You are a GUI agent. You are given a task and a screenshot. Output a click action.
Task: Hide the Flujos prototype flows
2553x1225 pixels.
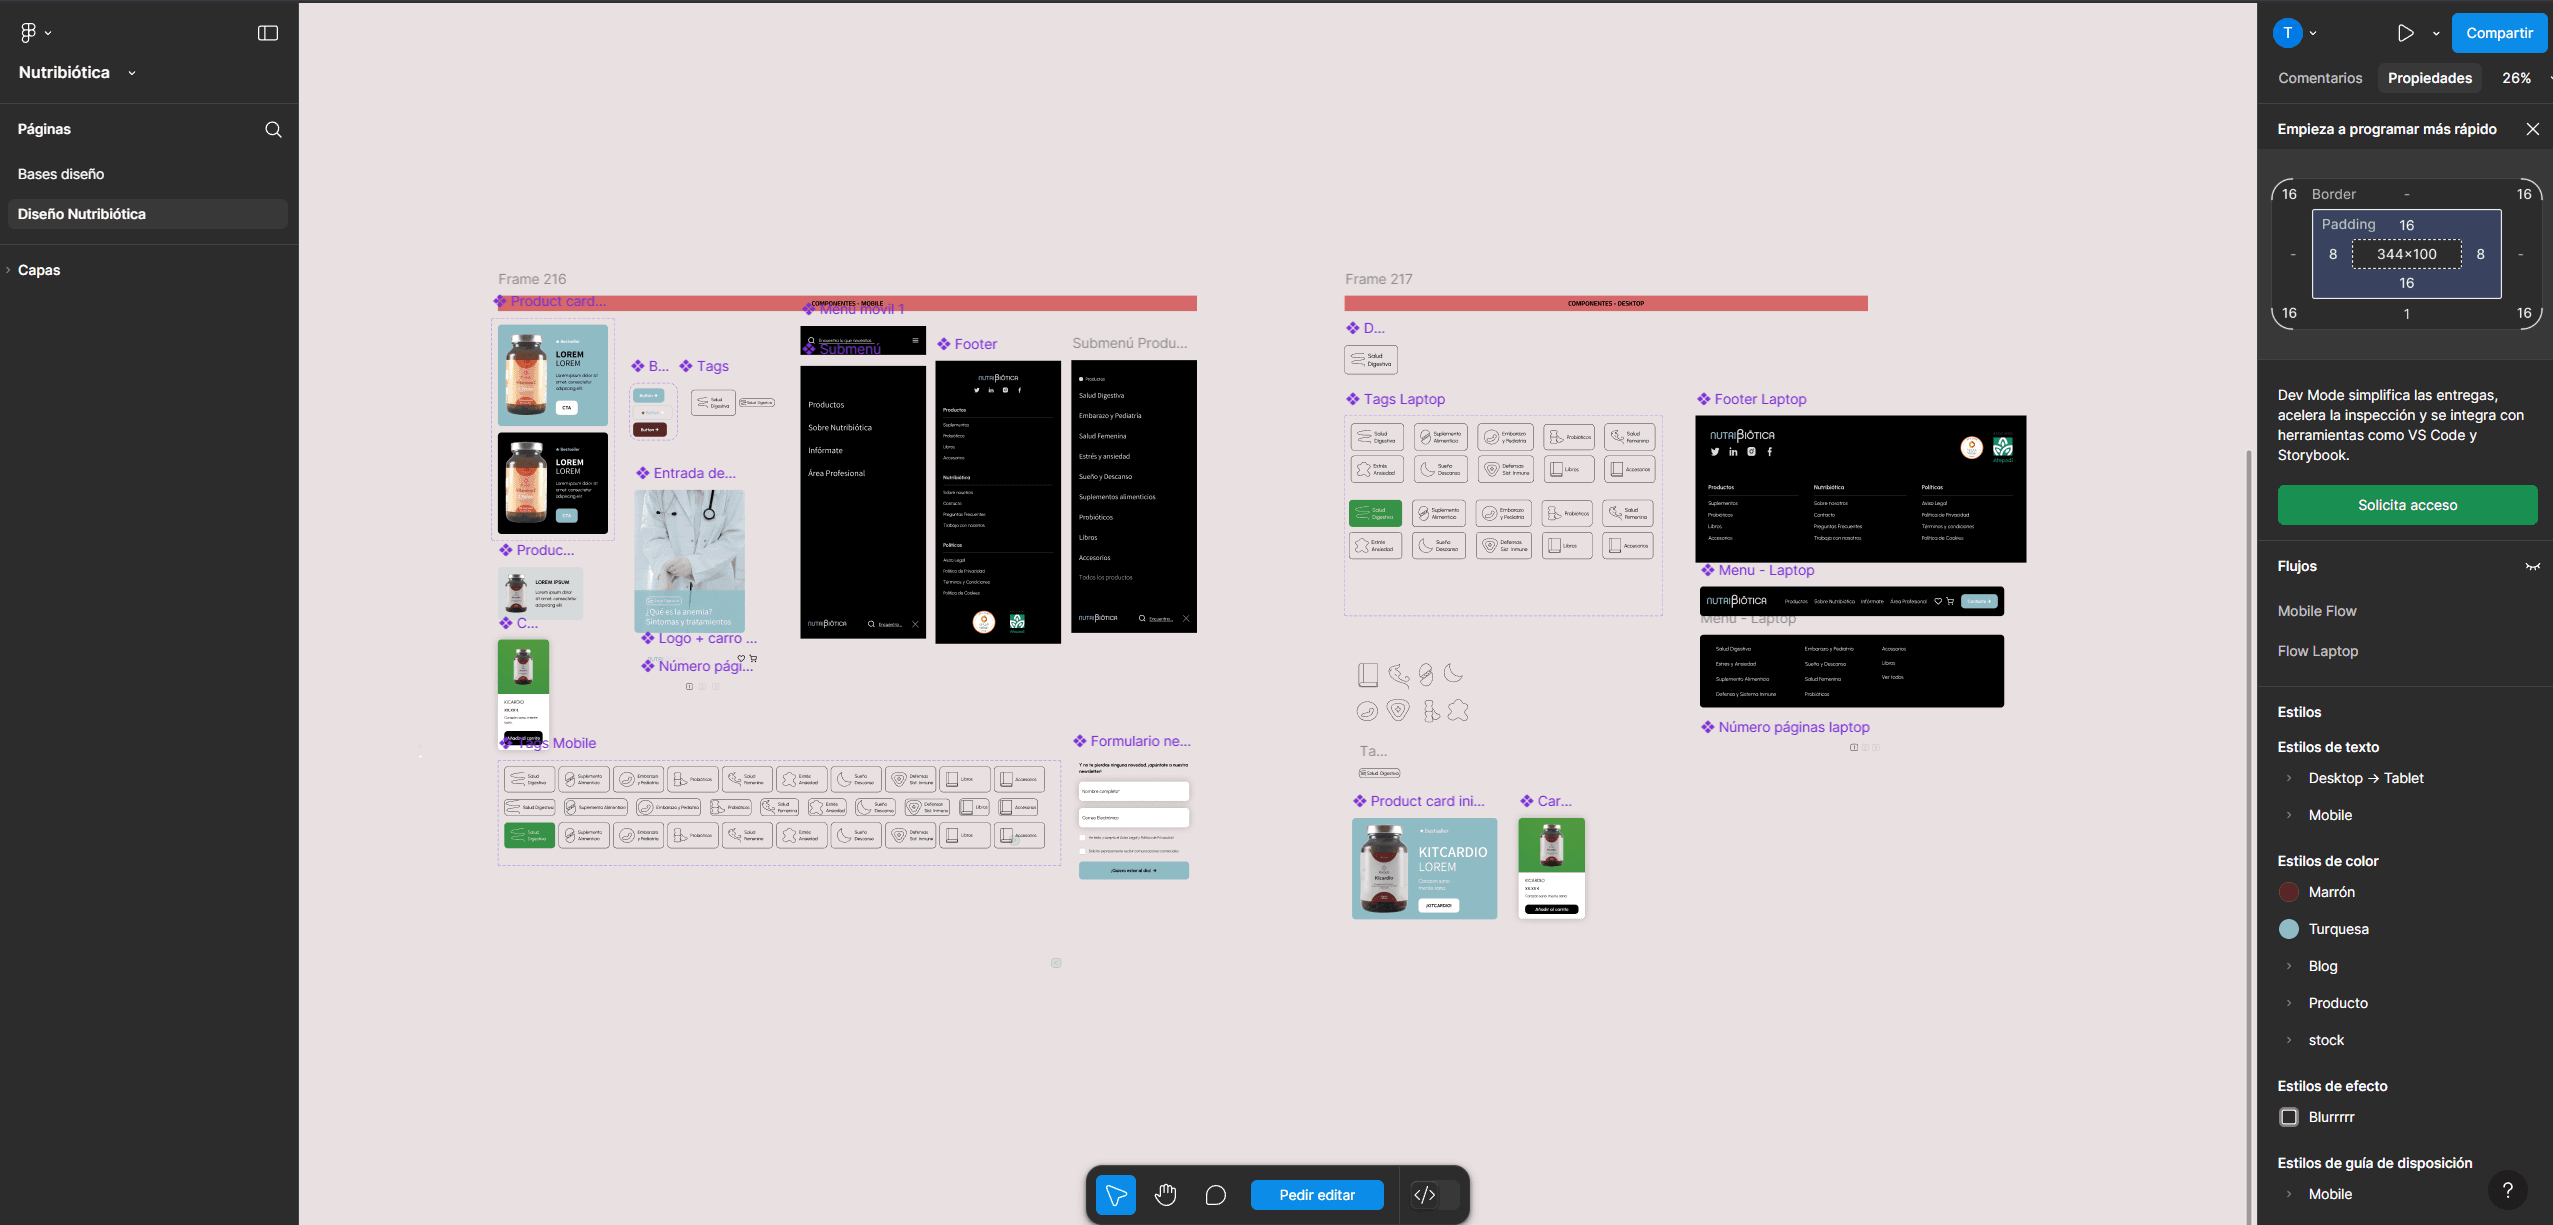(x=2532, y=567)
